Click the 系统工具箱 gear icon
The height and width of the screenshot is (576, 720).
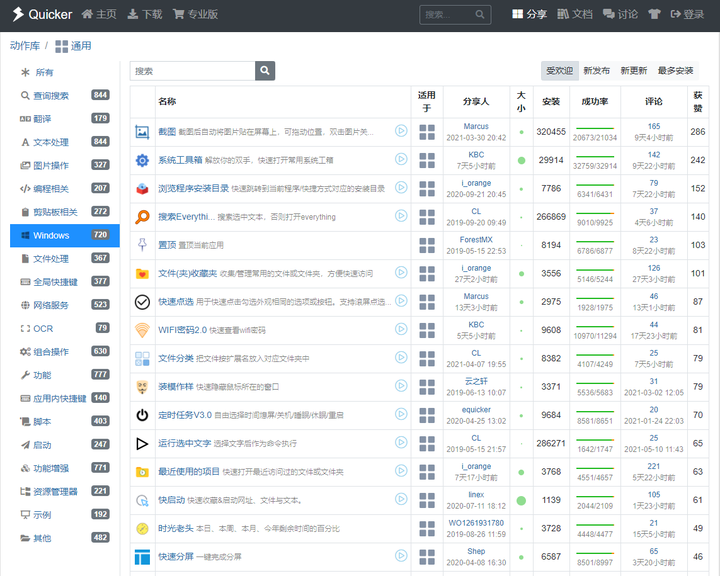coord(142,161)
